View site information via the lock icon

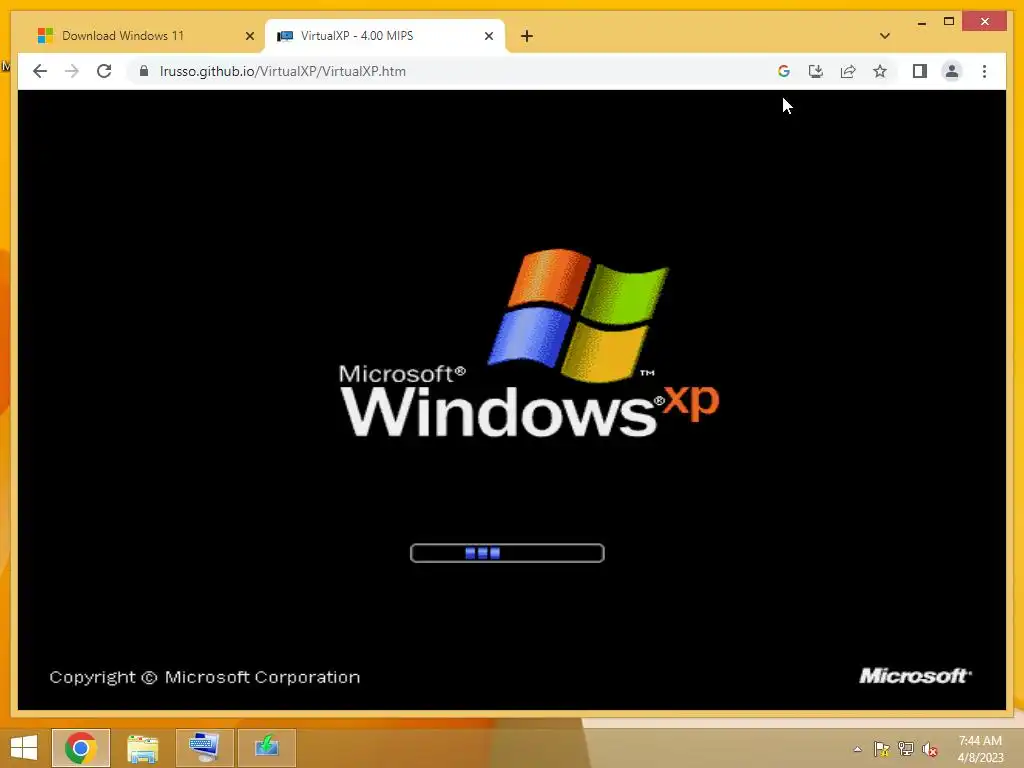tap(144, 71)
